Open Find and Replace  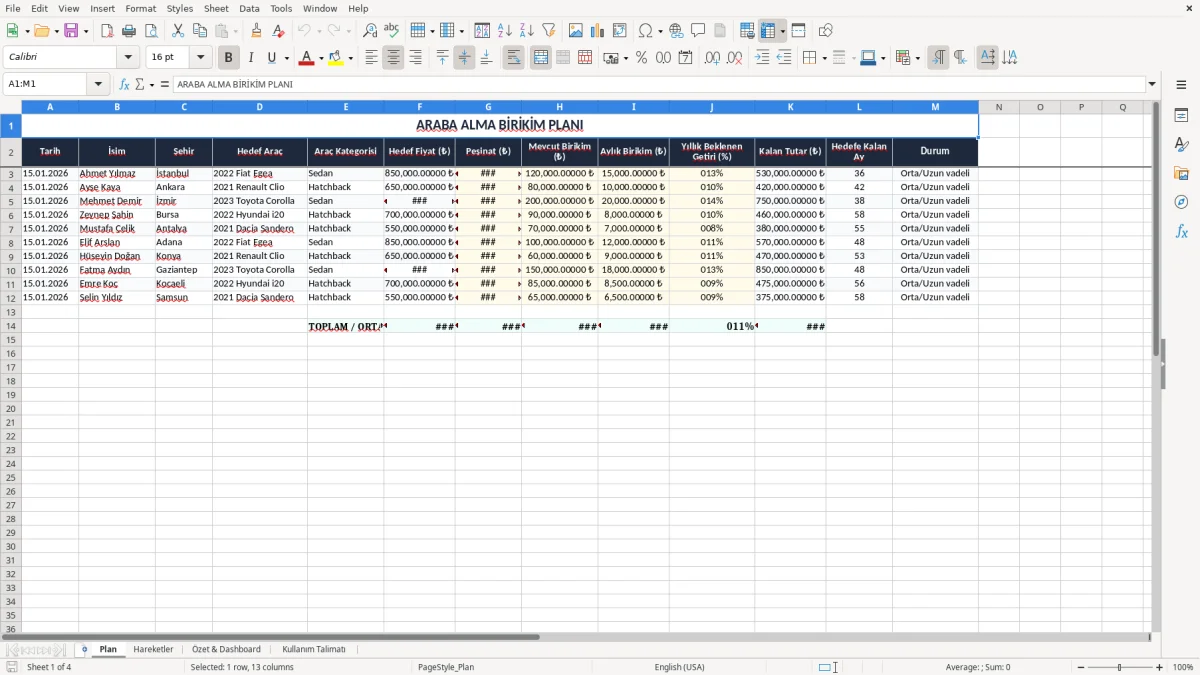click(370, 31)
